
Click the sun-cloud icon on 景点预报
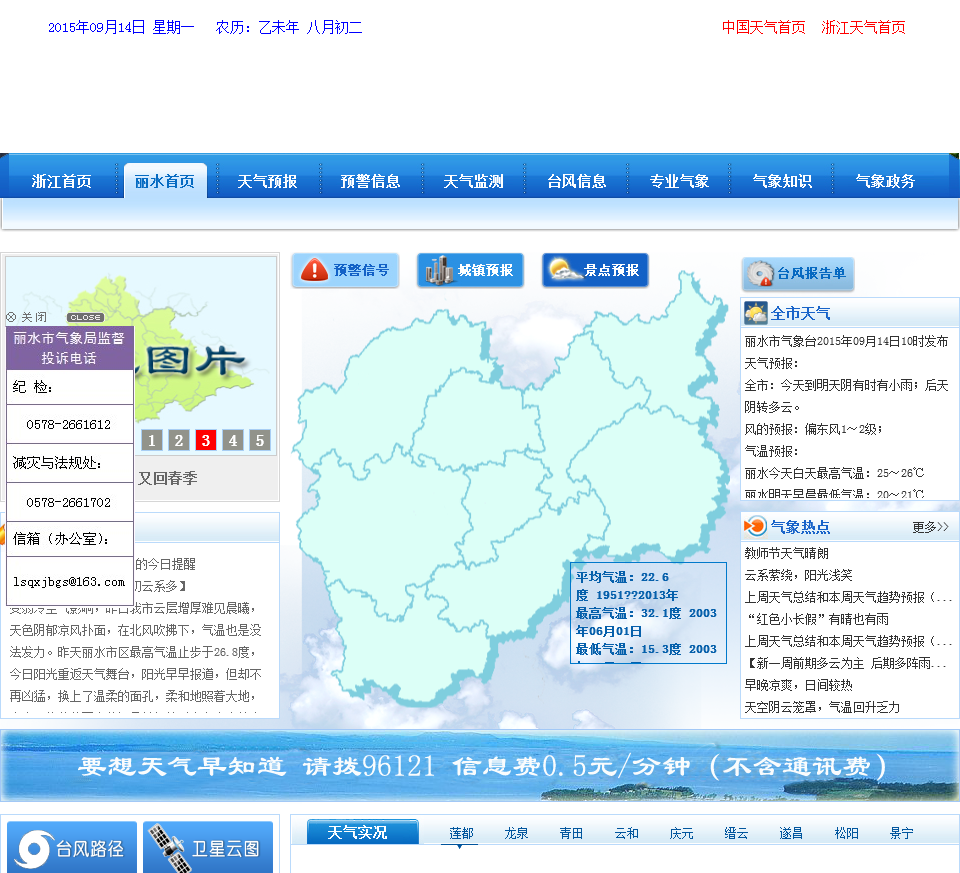[564, 269]
